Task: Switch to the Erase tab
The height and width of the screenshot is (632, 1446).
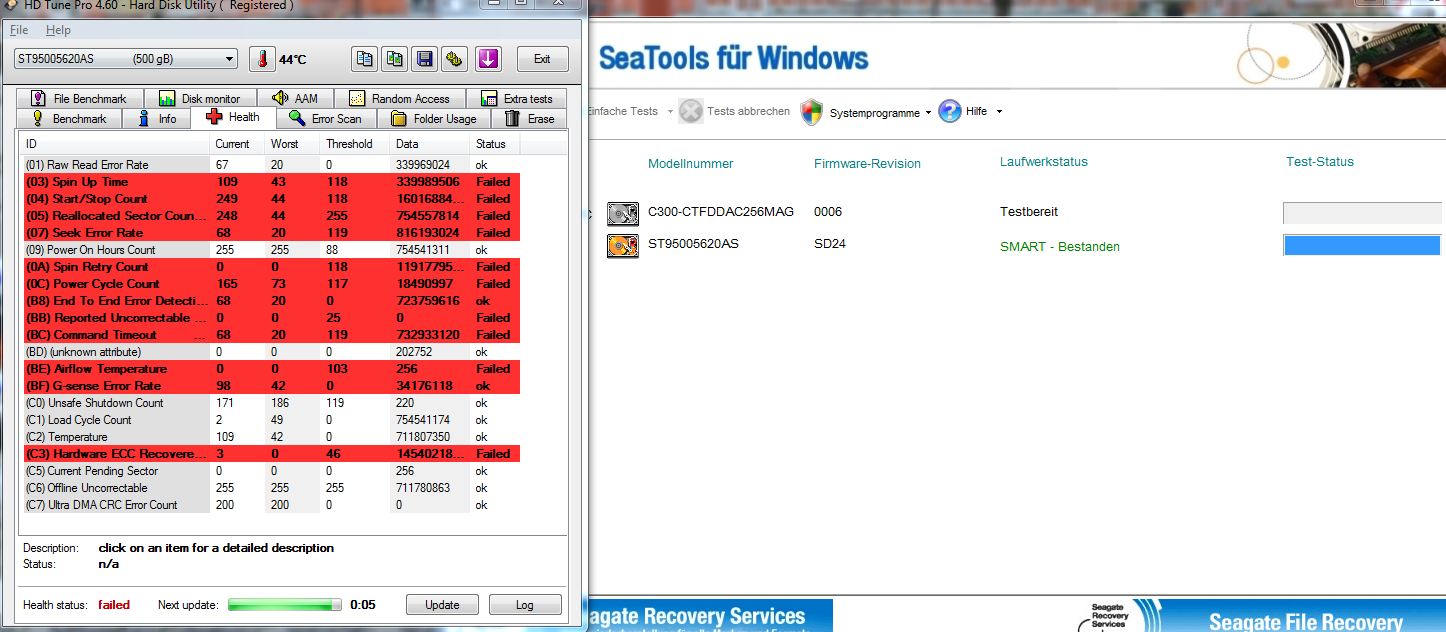Action: coord(529,118)
